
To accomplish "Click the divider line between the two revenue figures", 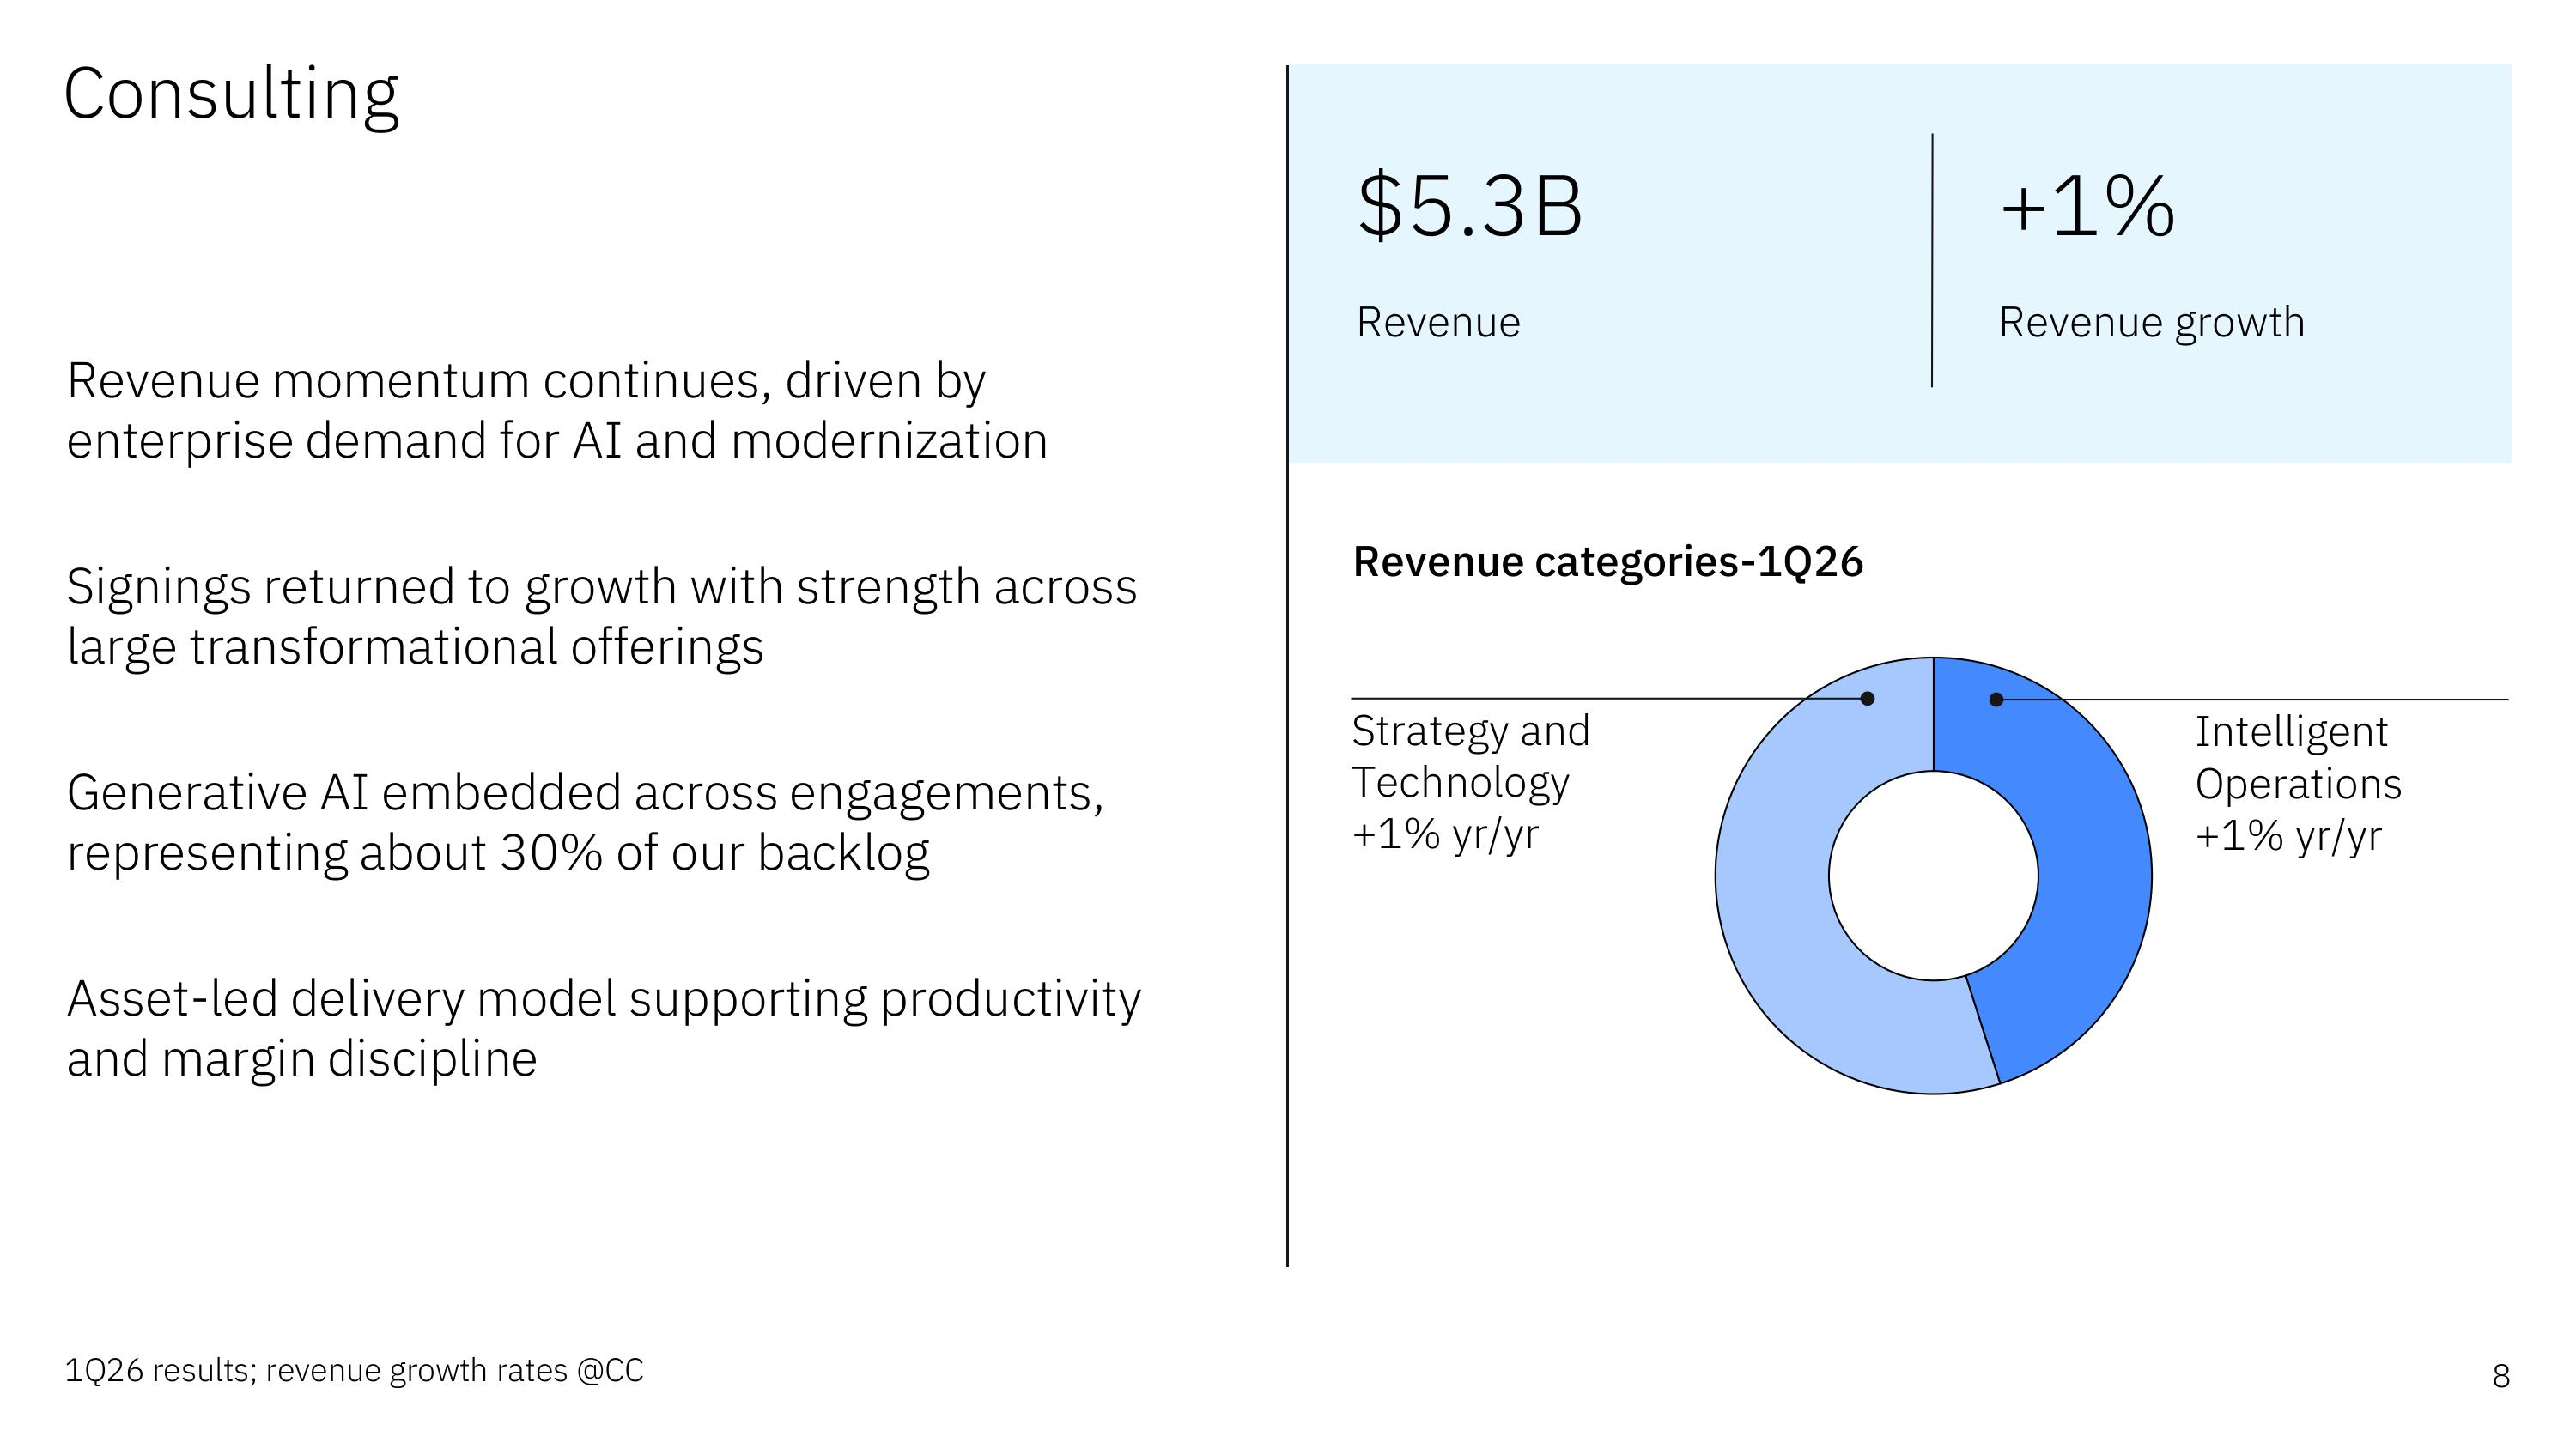I will (x=1931, y=260).
